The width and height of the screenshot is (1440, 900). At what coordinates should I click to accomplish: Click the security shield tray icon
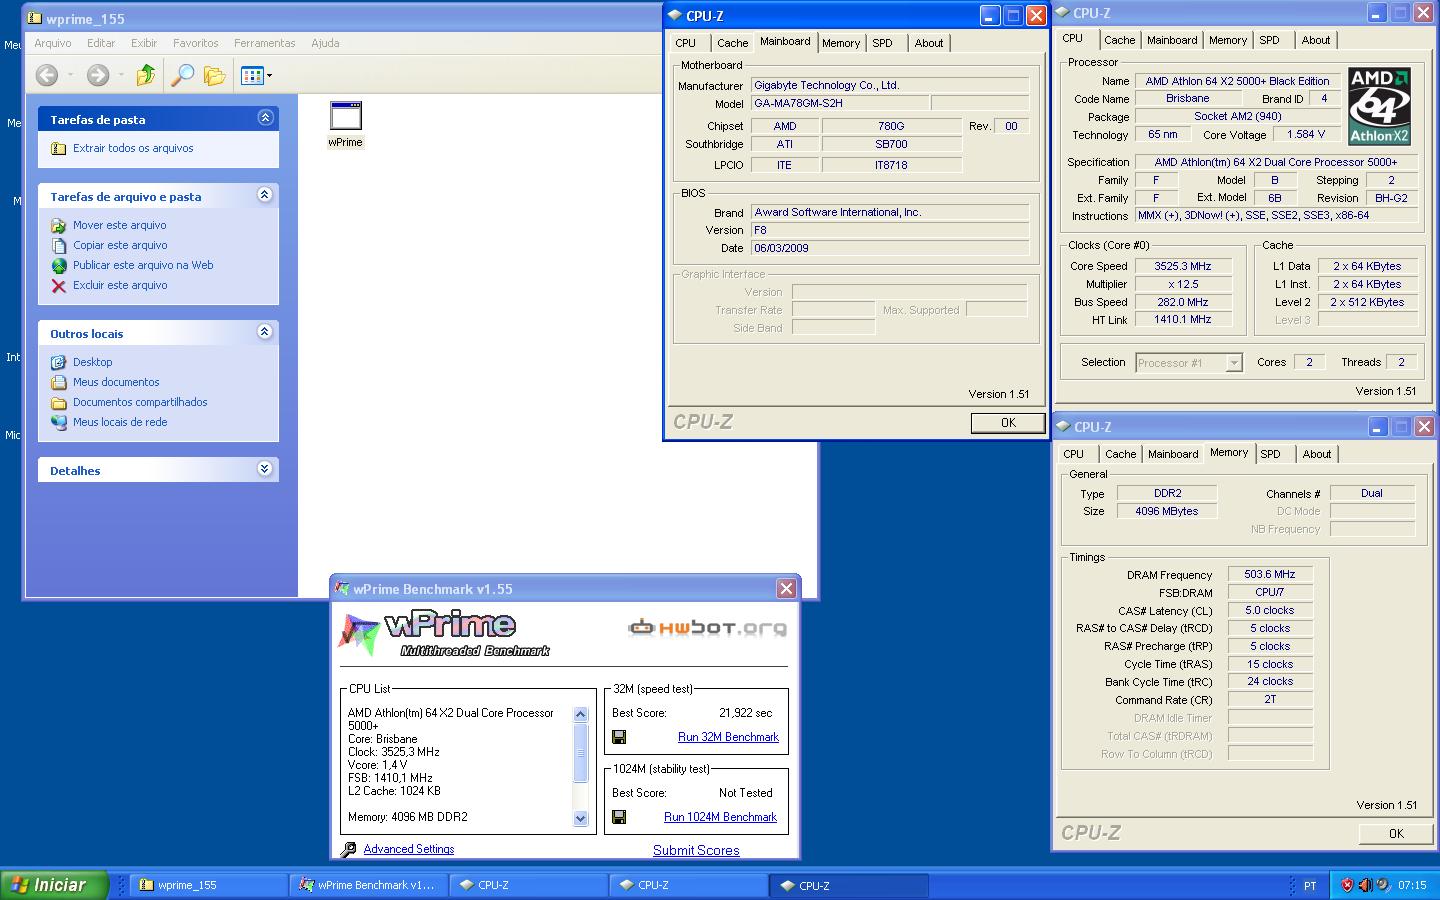(x=1347, y=885)
